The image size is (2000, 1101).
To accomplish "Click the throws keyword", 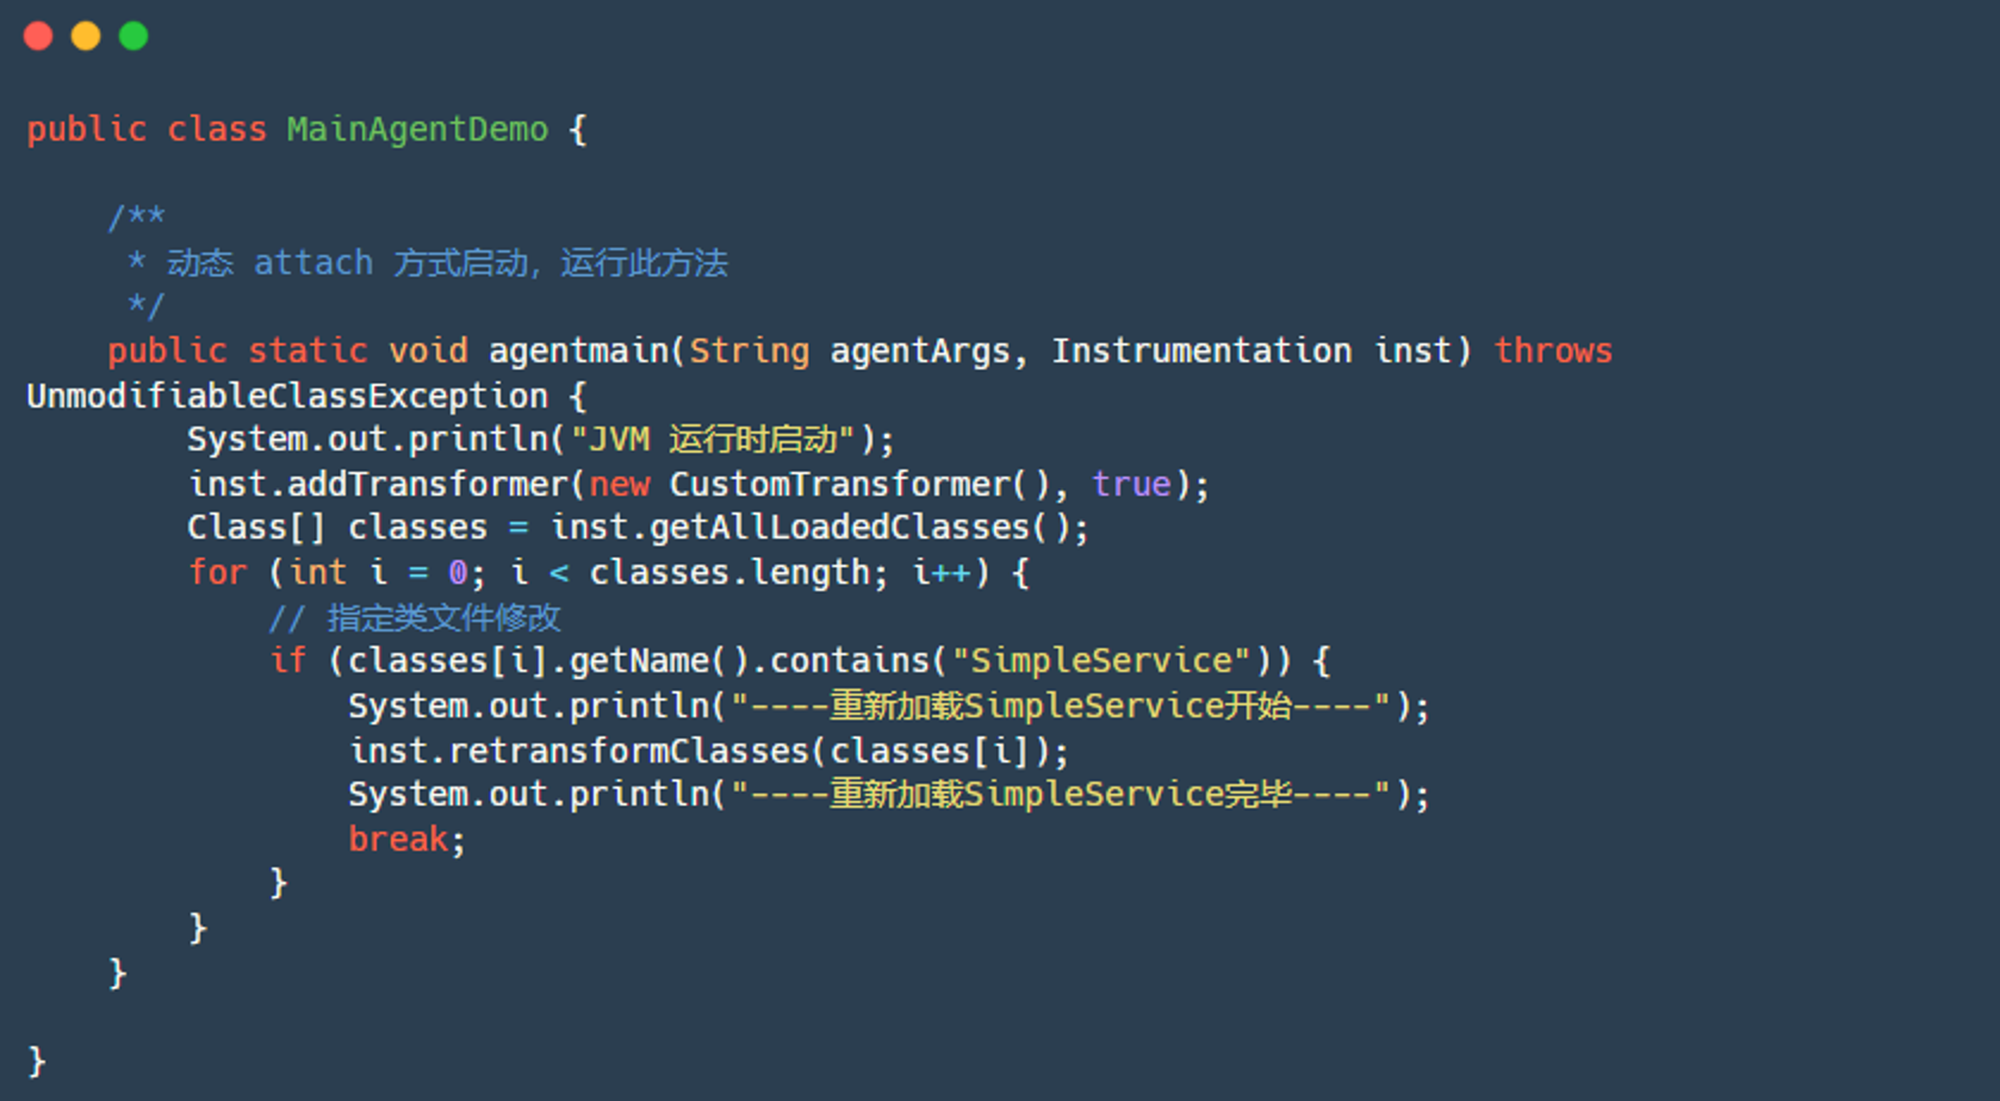I will coord(1553,351).
